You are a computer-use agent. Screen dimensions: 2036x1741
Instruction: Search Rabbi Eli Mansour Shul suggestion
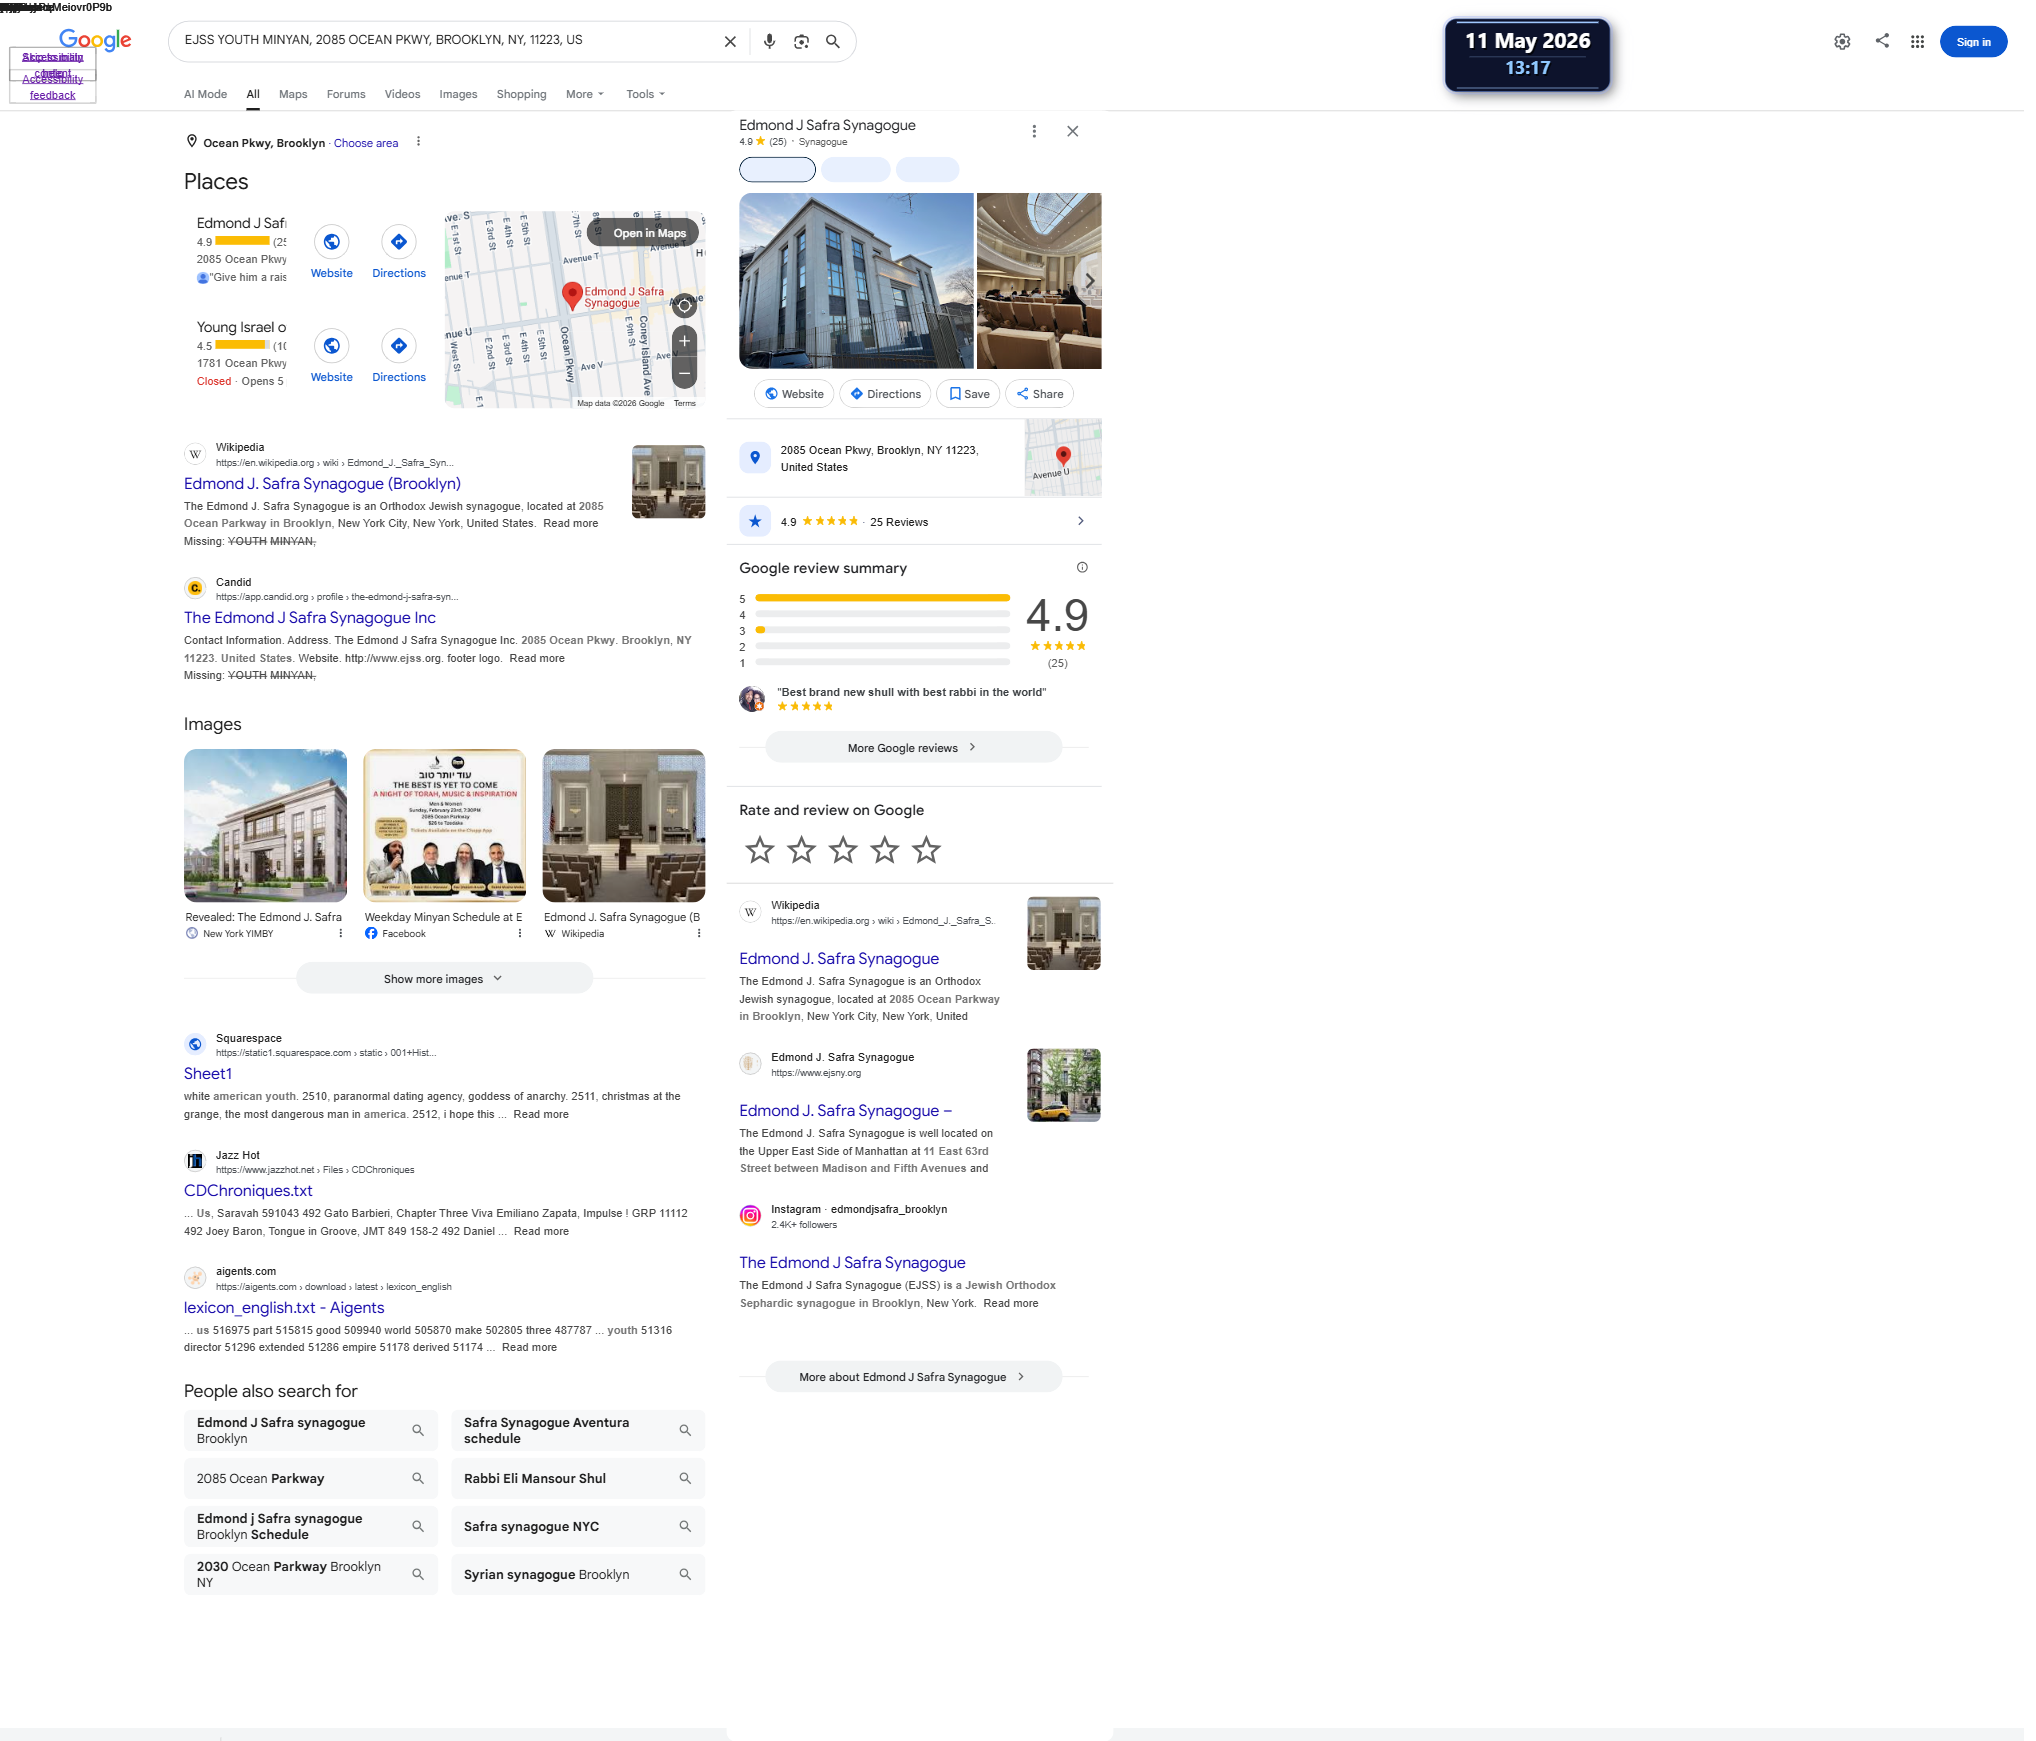(578, 1479)
